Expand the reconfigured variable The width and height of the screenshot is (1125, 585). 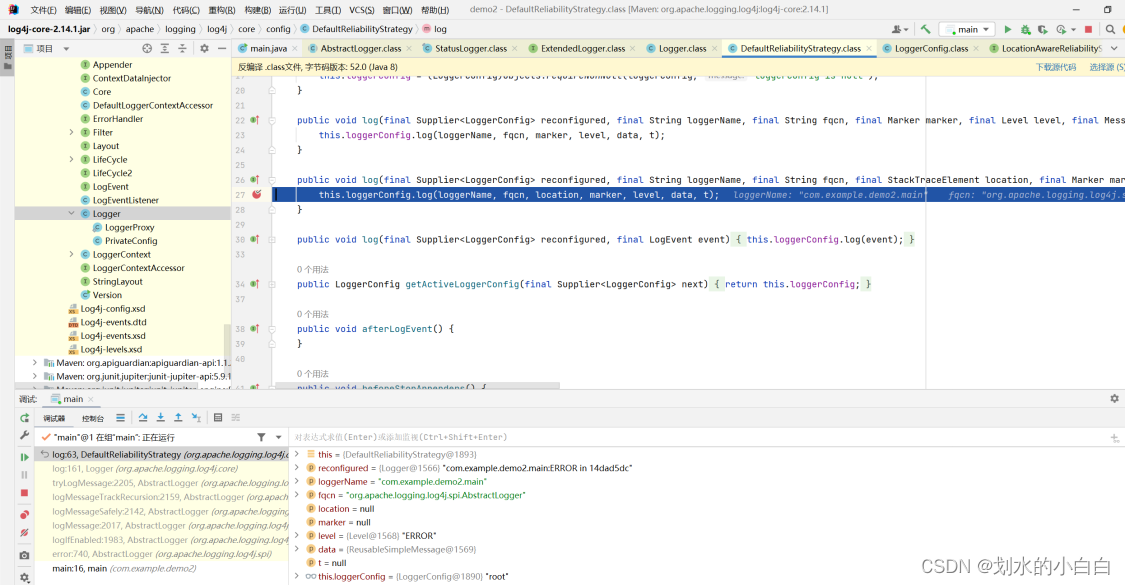pos(297,468)
